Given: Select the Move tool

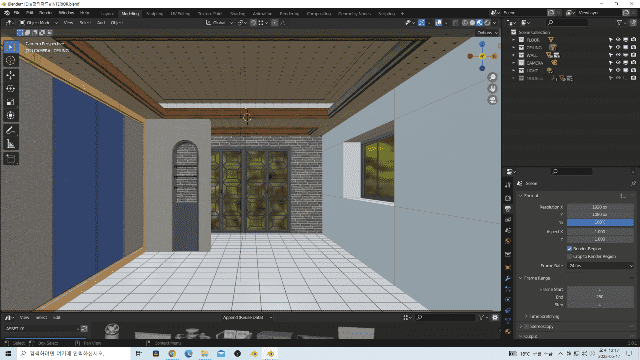Looking at the screenshot, I should tap(11, 75).
